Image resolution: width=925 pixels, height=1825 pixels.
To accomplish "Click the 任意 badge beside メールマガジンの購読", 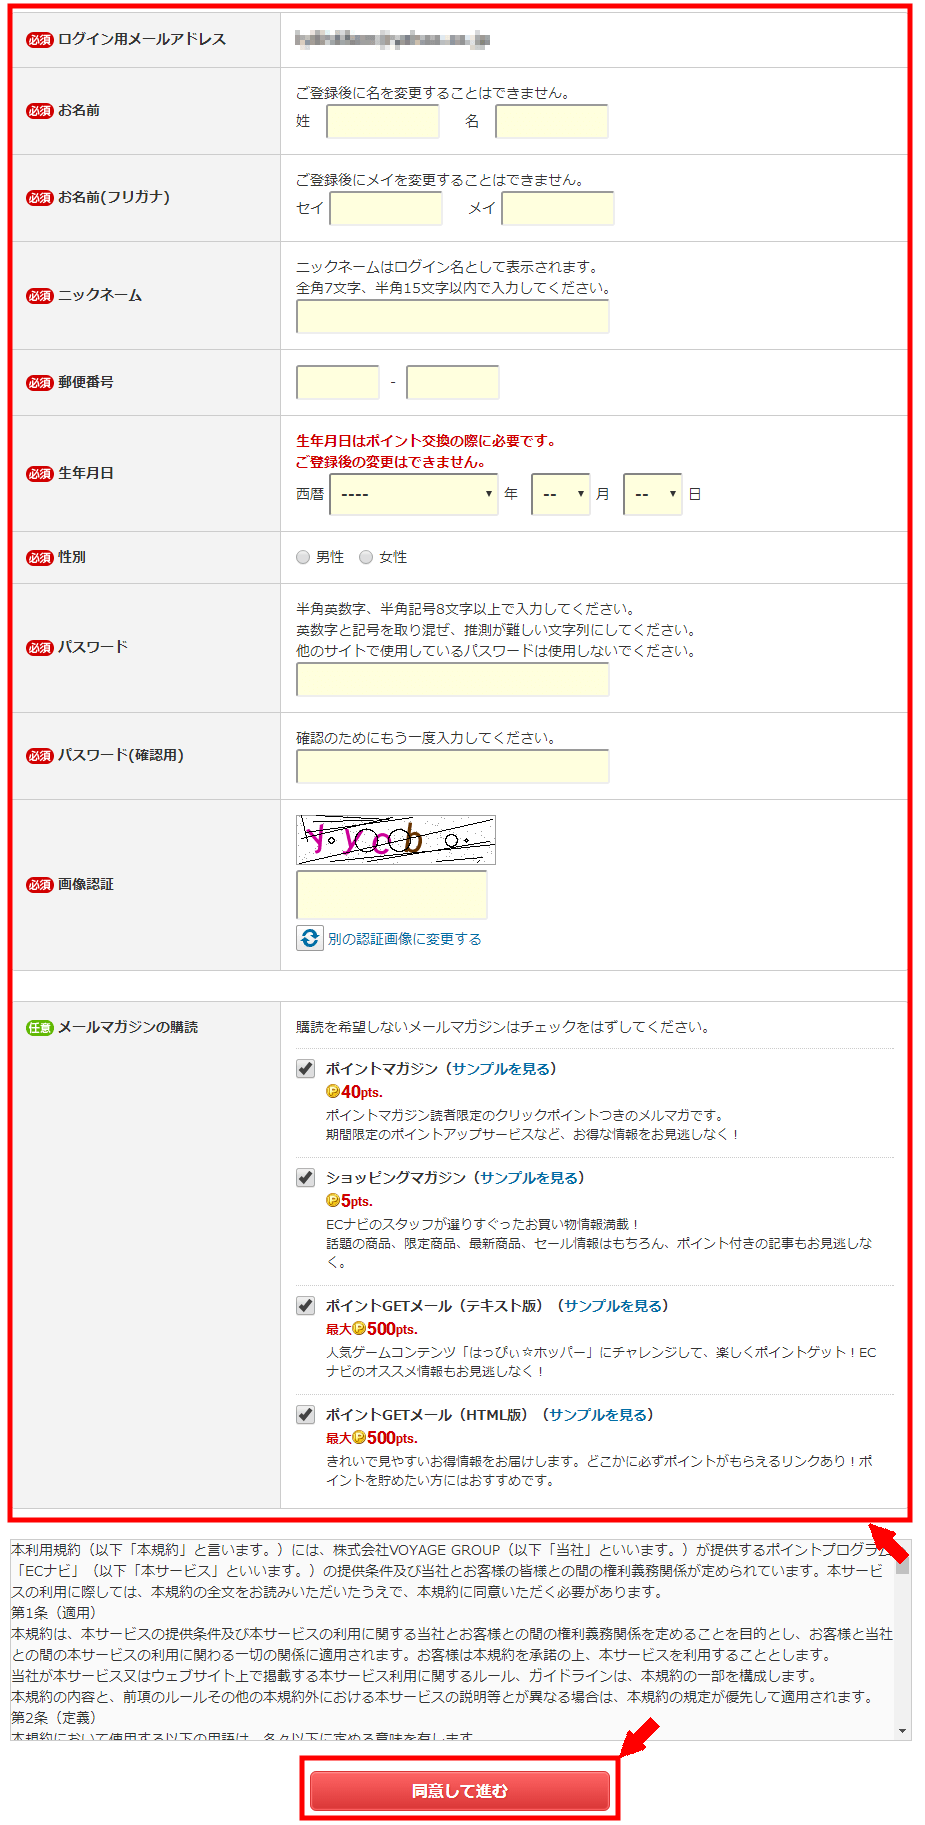I will [40, 1028].
